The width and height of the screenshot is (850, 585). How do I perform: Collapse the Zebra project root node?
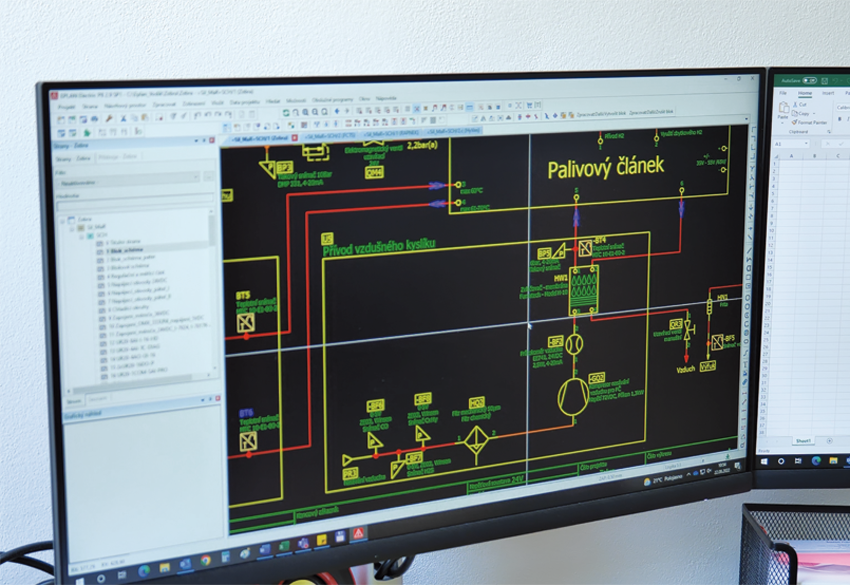(x=63, y=220)
